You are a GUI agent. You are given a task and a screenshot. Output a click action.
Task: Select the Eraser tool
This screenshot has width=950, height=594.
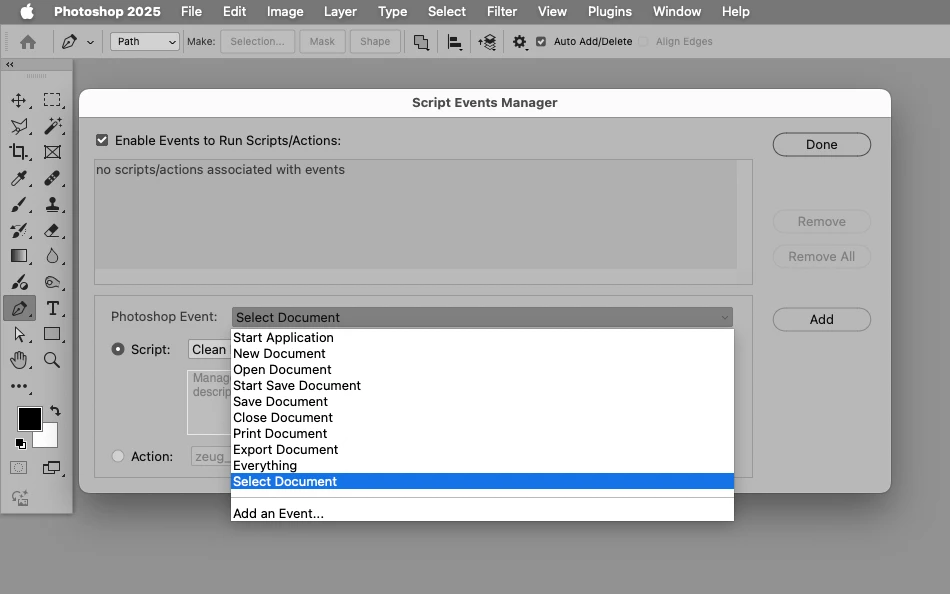(x=52, y=230)
